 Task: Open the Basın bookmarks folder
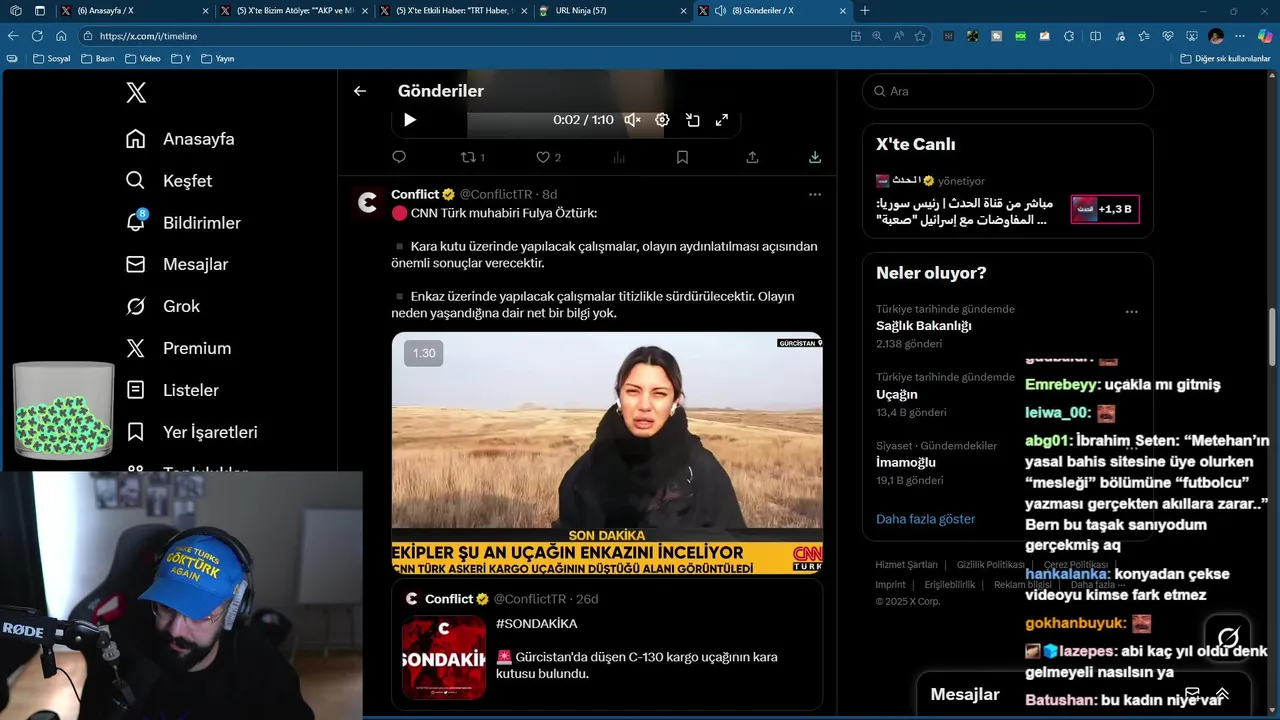pos(98,59)
